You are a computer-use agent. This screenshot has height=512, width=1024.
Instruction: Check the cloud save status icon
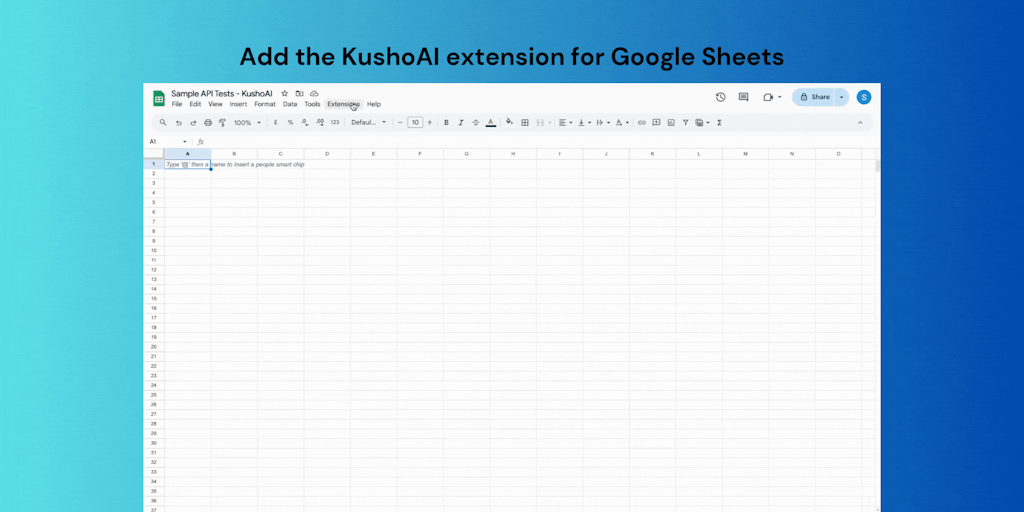point(314,93)
